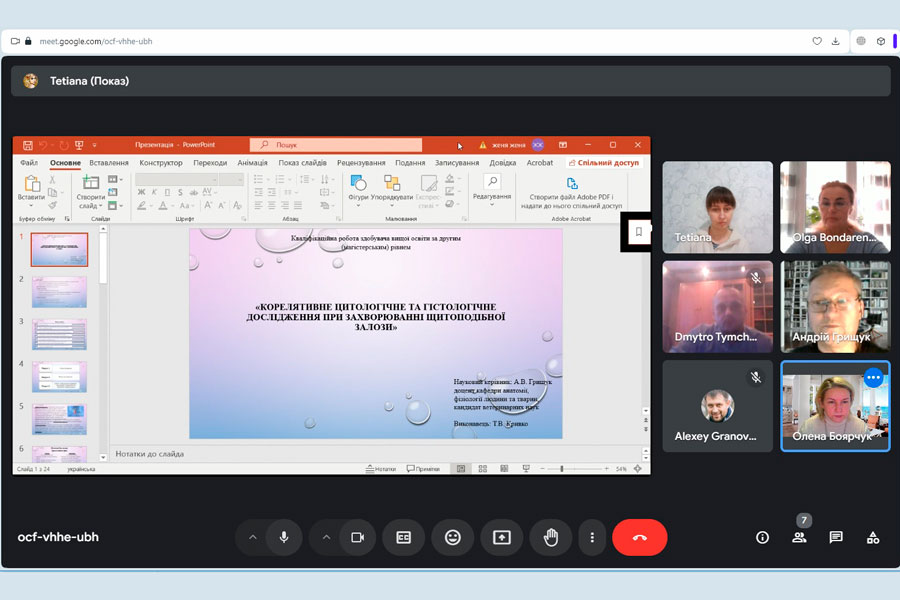900x600 pixels.
Task: Switch to Конструктор ribbon tab
Action: click(161, 162)
